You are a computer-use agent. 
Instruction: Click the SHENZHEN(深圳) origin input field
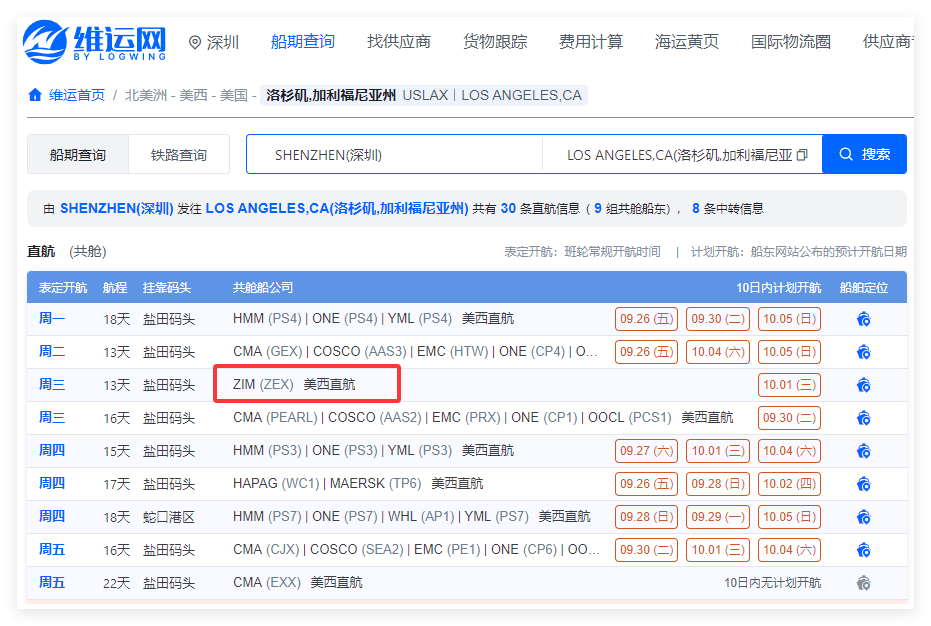pyautogui.click(x=394, y=154)
